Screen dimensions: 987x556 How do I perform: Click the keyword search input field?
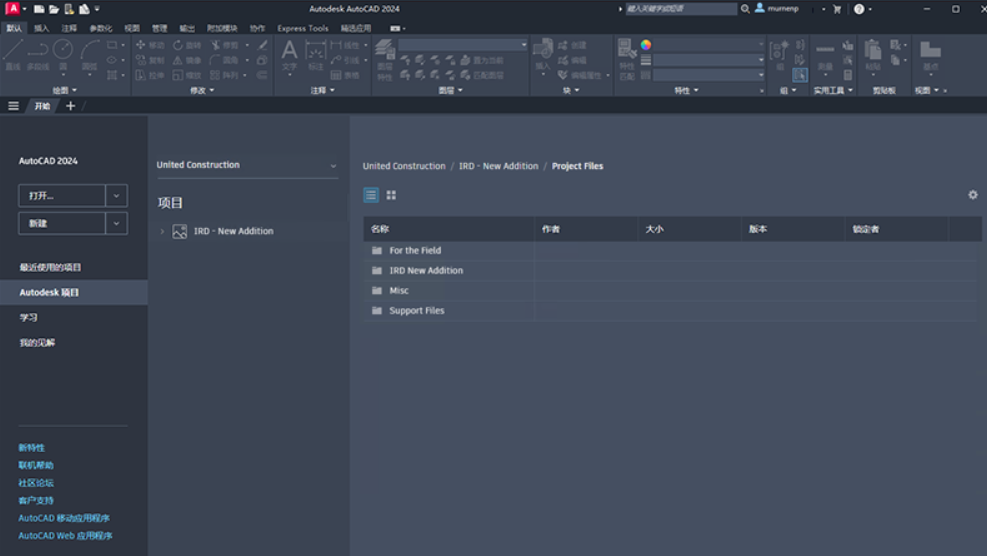pyautogui.click(x=680, y=9)
